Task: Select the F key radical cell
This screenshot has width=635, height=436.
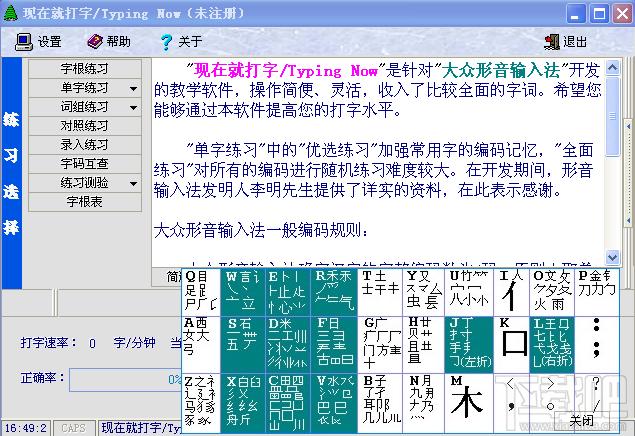Action: point(334,345)
